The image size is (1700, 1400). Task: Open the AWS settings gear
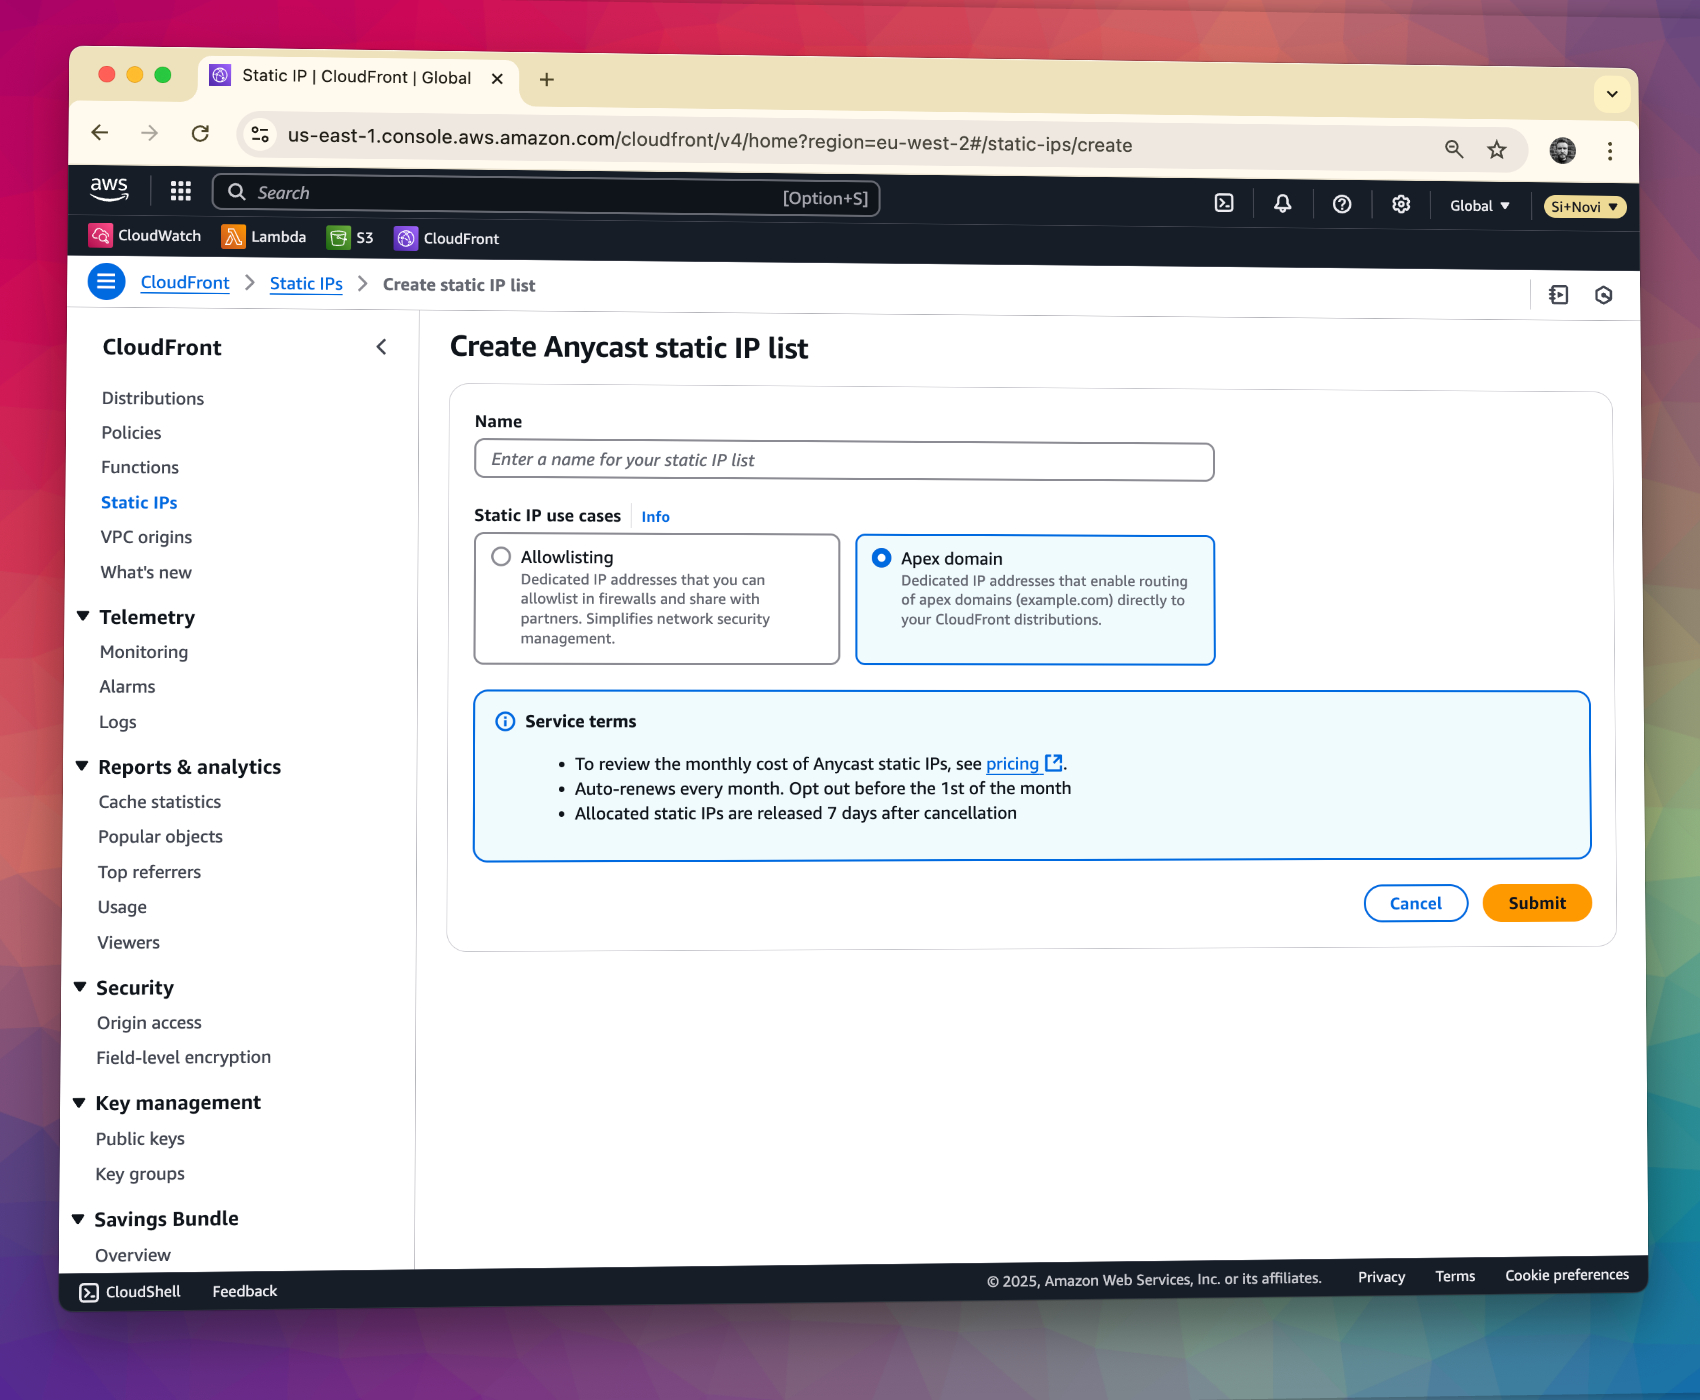(x=1401, y=204)
